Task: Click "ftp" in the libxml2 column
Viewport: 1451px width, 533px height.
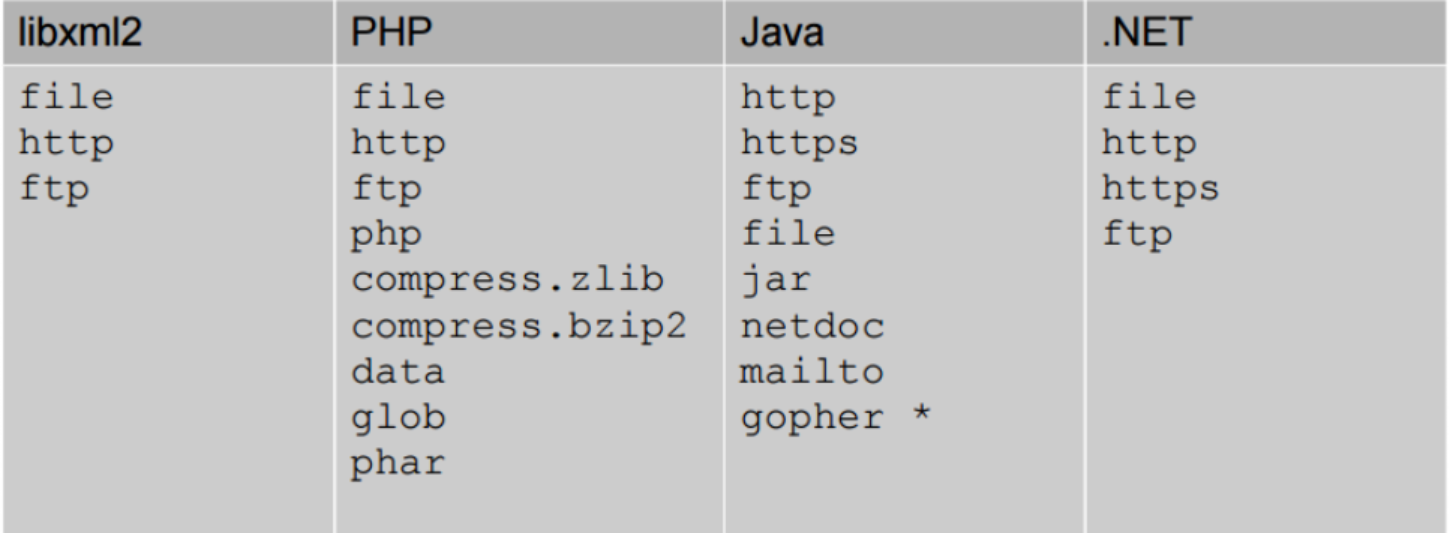Action: 54,189
